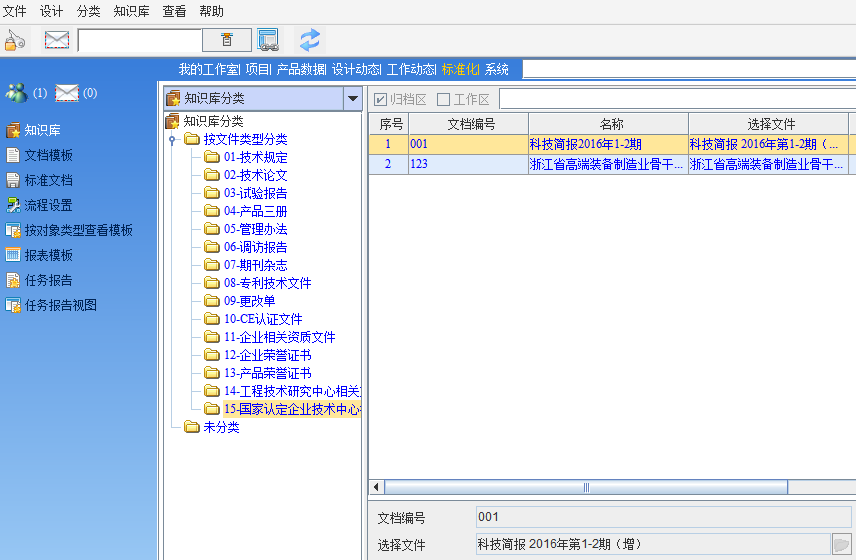Click the horizontal scrollbar under the table
The height and width of the screenshot is (560, 856).
pyautogui.click(x=587, y=487)
